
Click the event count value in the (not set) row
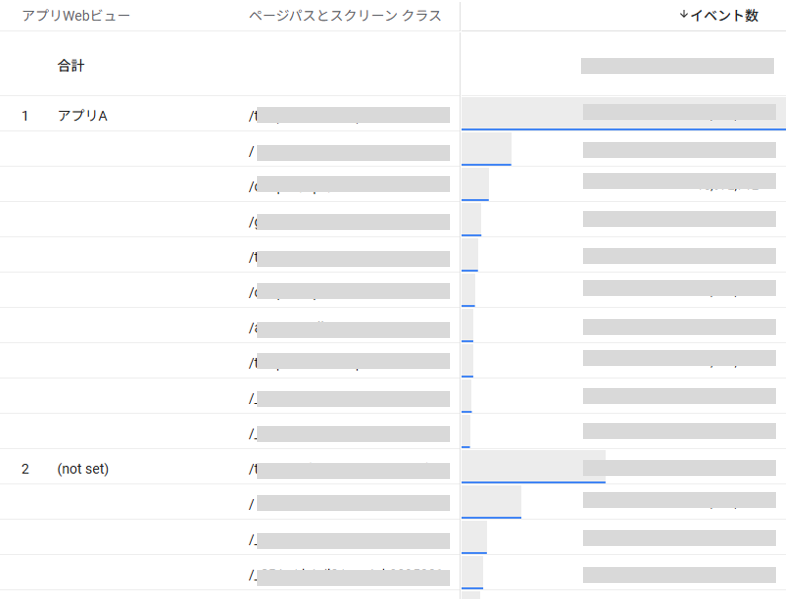click(x=679, y=468)
